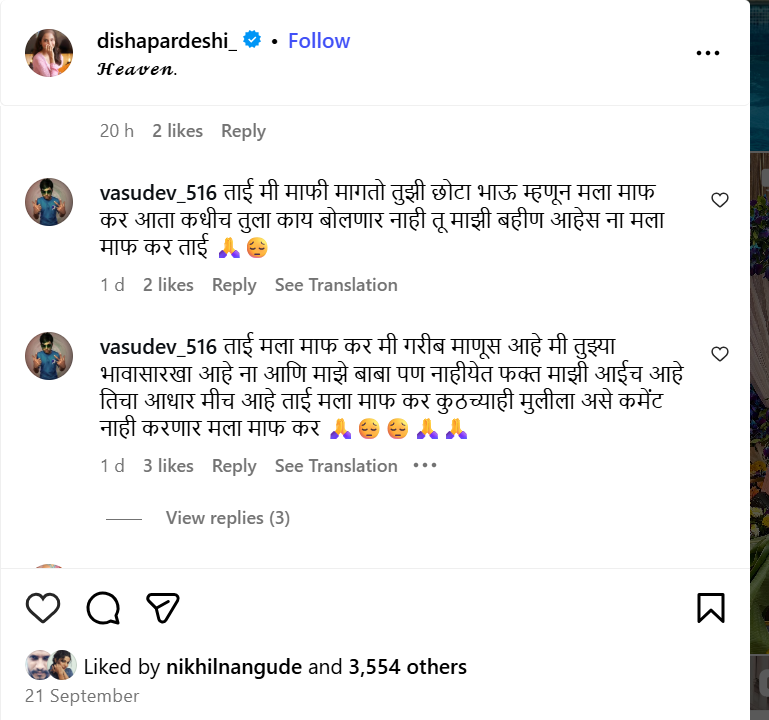
Task: Open post options three-dot menu
Action: (708, 53)
